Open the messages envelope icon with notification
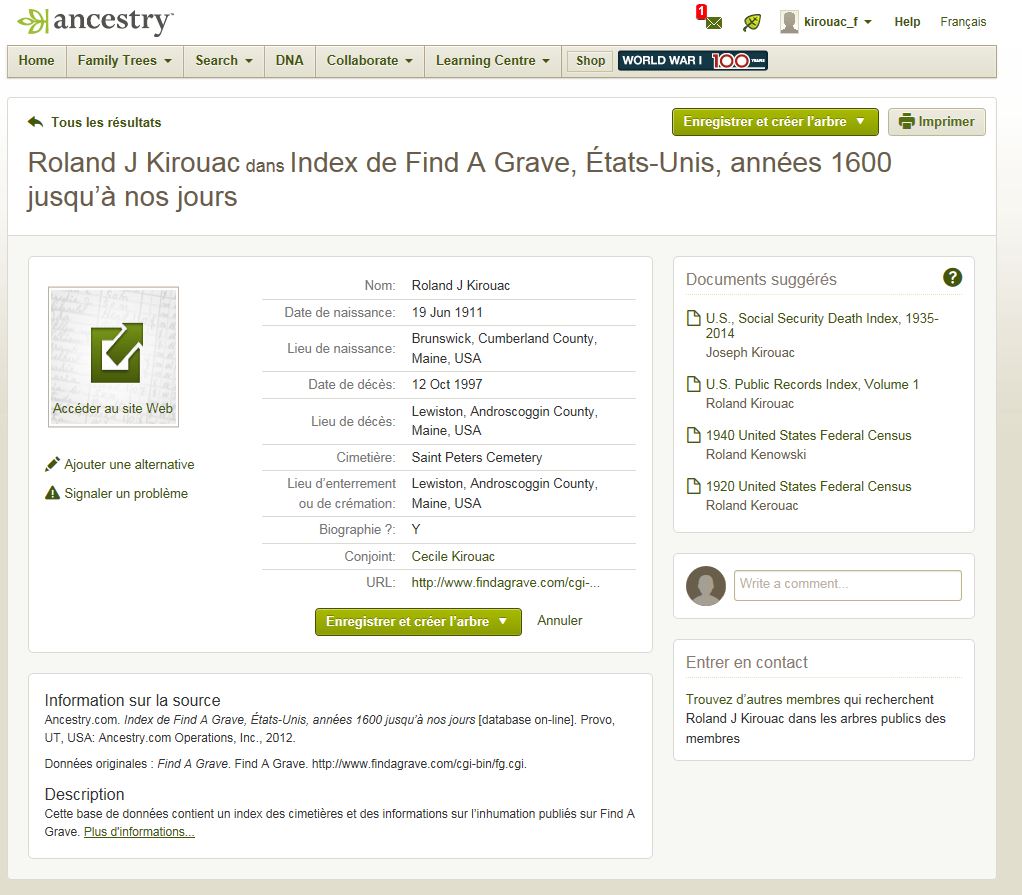Screen dimensions: 1022x895 (x=712, y=22)
